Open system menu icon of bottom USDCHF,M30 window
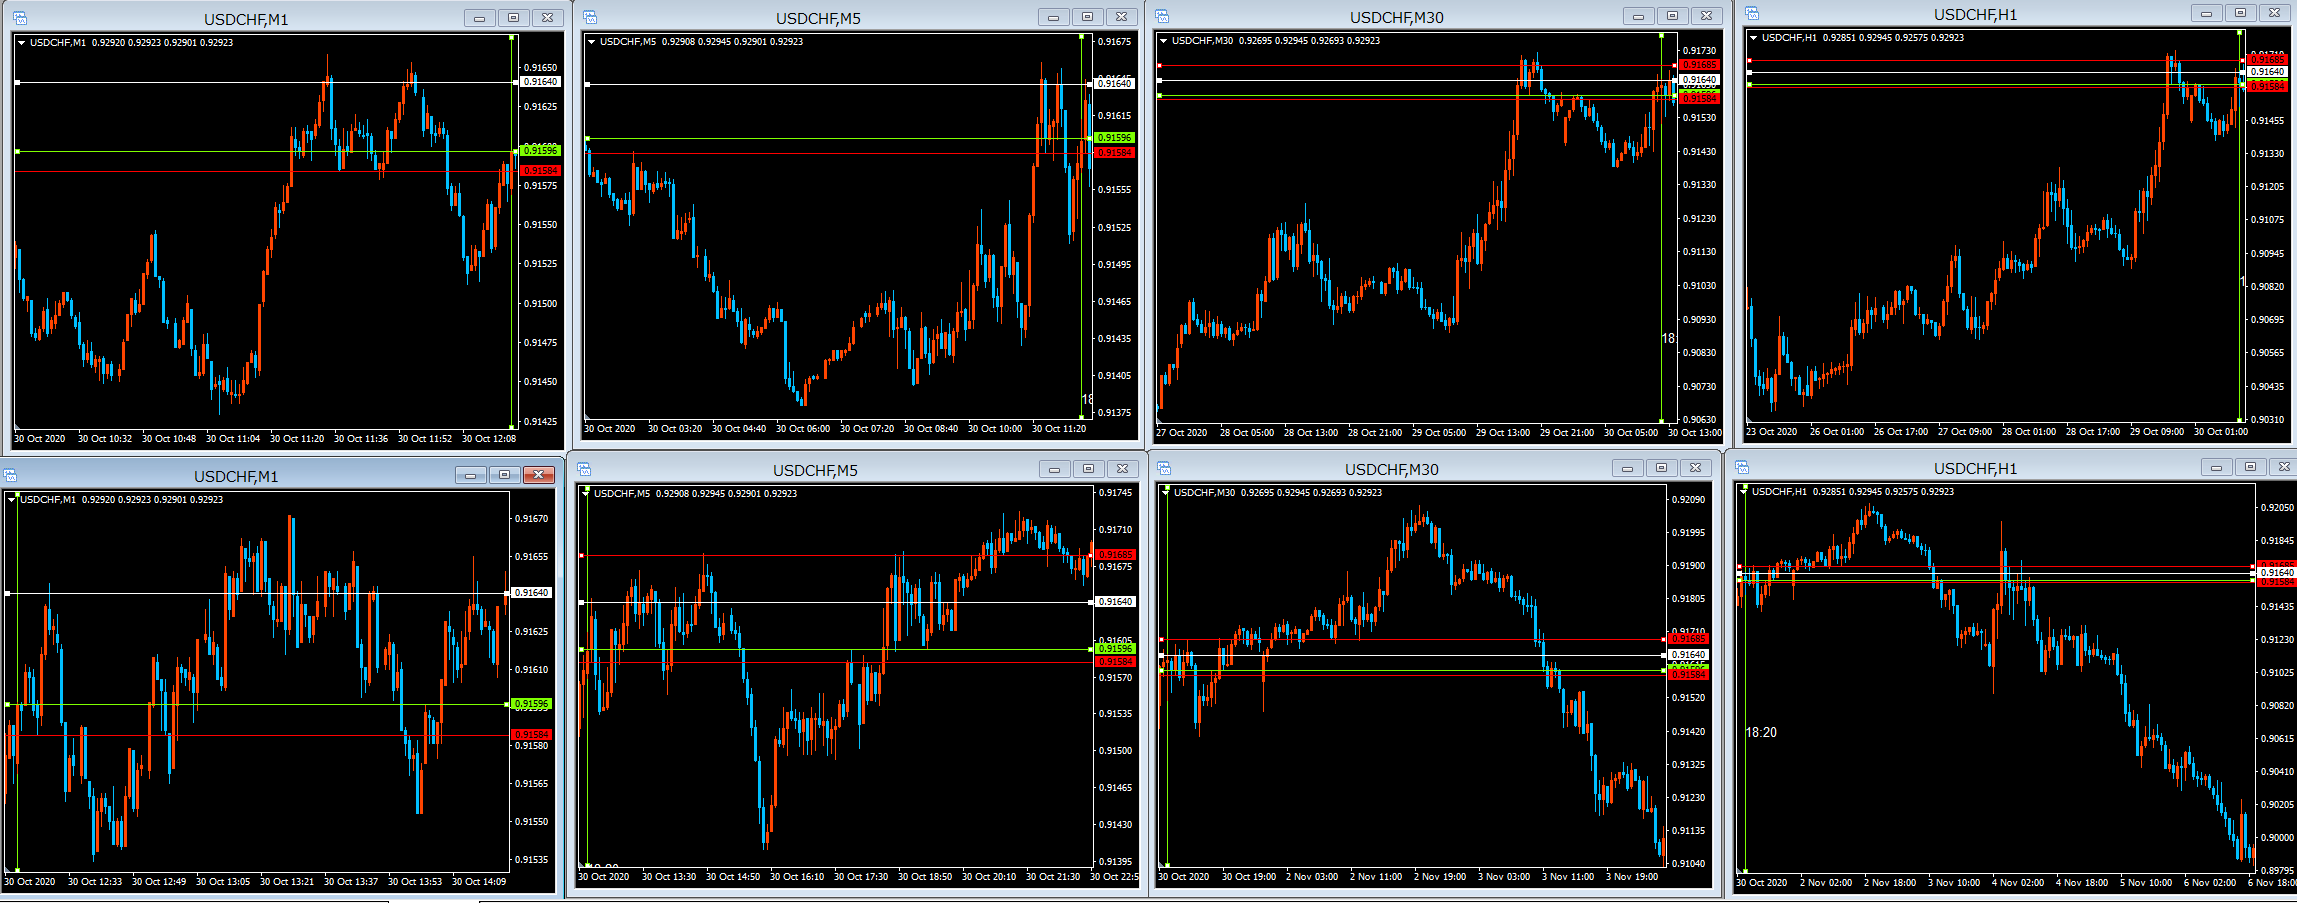This screenshot has width=2297, height=903. pos(1164,468)
